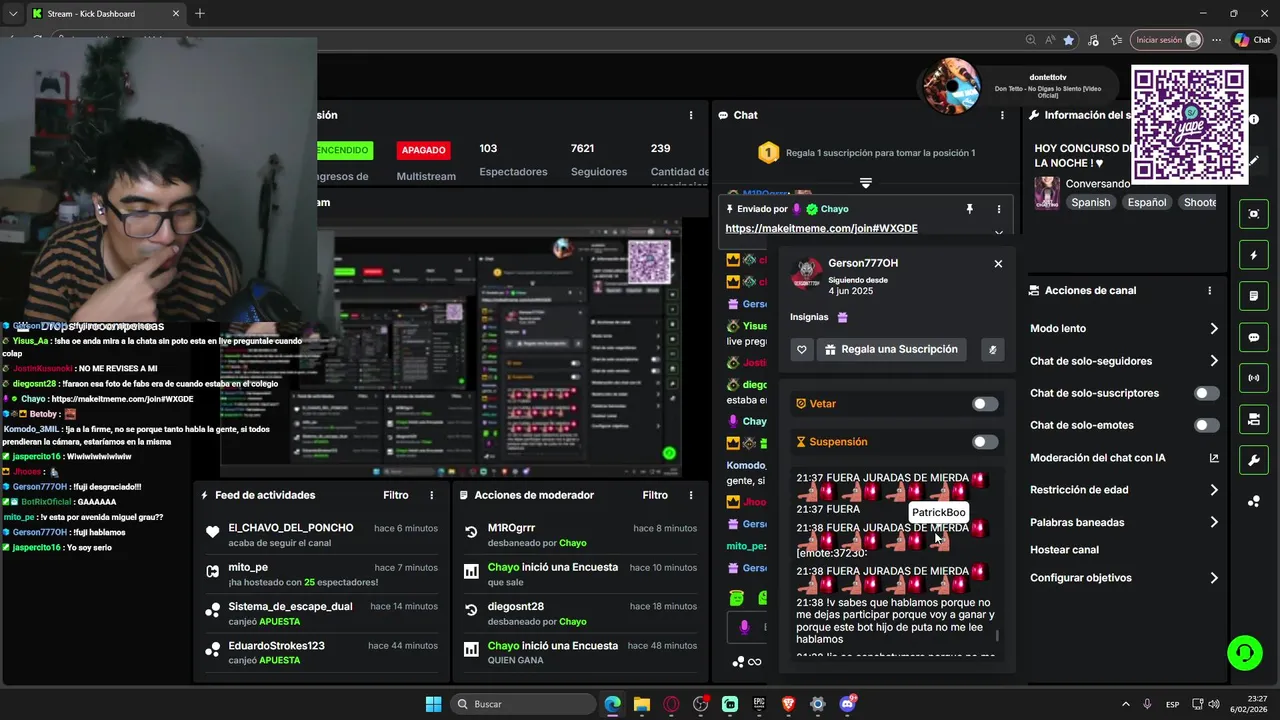Select the wrench settings icon in right sidebar
Screen dimensions: 1280x720
[x=1254, y=460]
